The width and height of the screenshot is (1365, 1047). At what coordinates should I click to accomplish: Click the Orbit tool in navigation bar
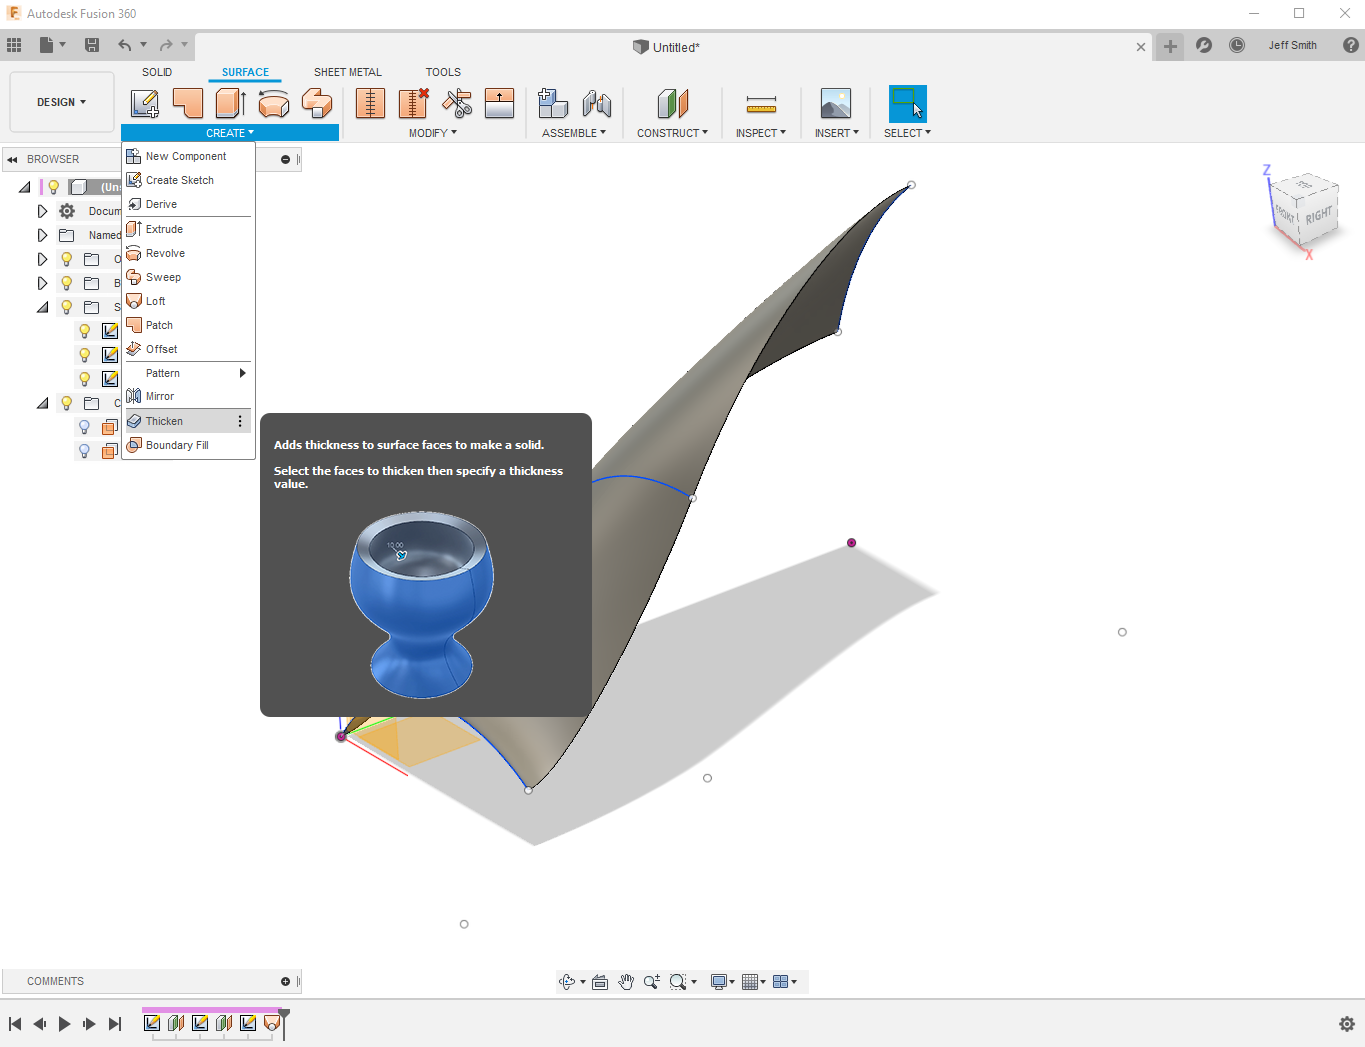(567, 982)
